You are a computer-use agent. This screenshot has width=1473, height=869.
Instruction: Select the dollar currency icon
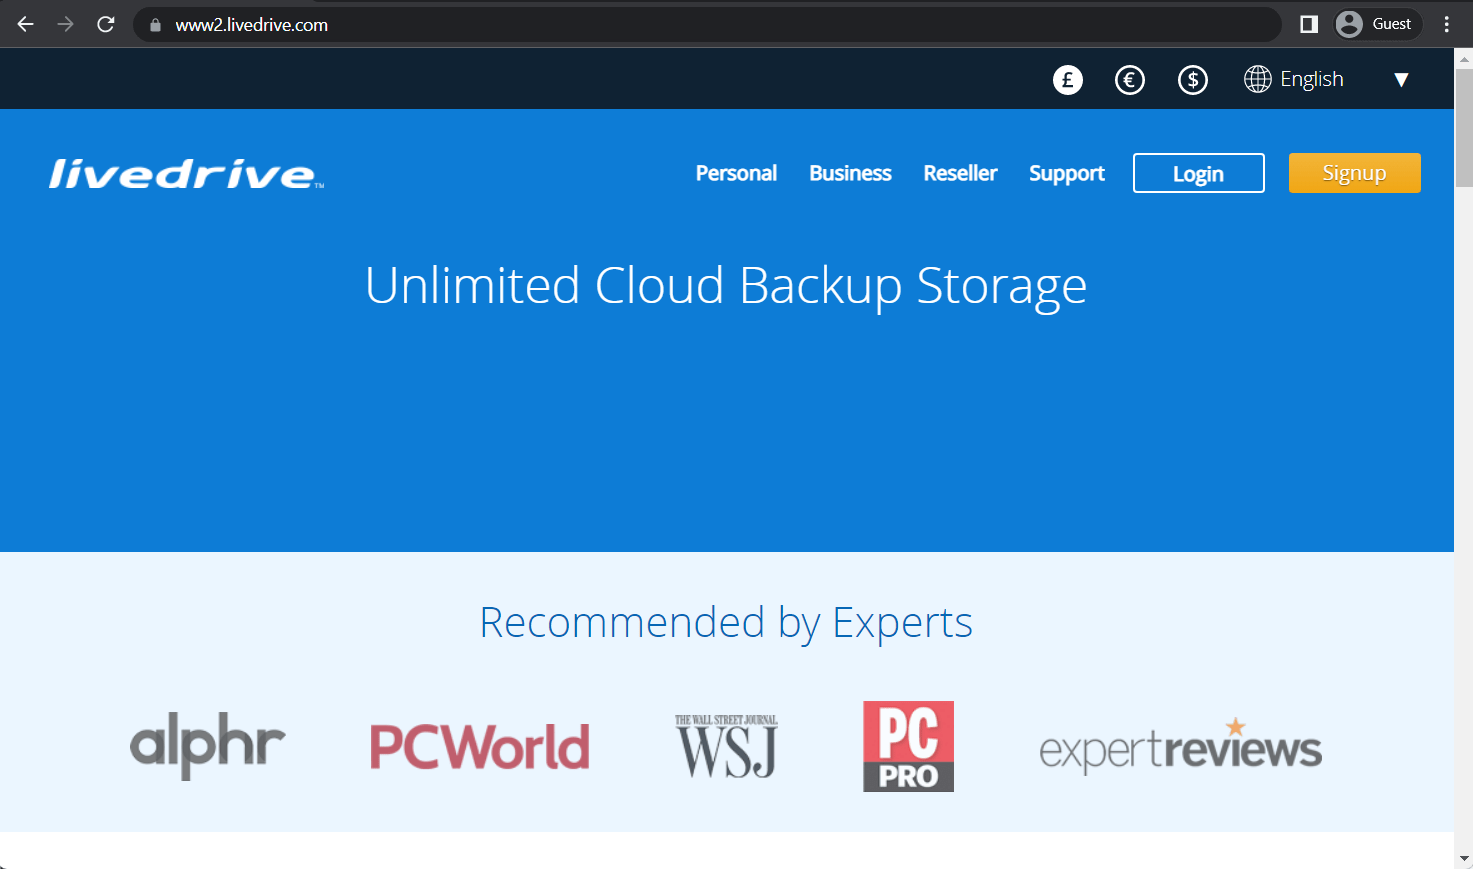coord(1192,79)
